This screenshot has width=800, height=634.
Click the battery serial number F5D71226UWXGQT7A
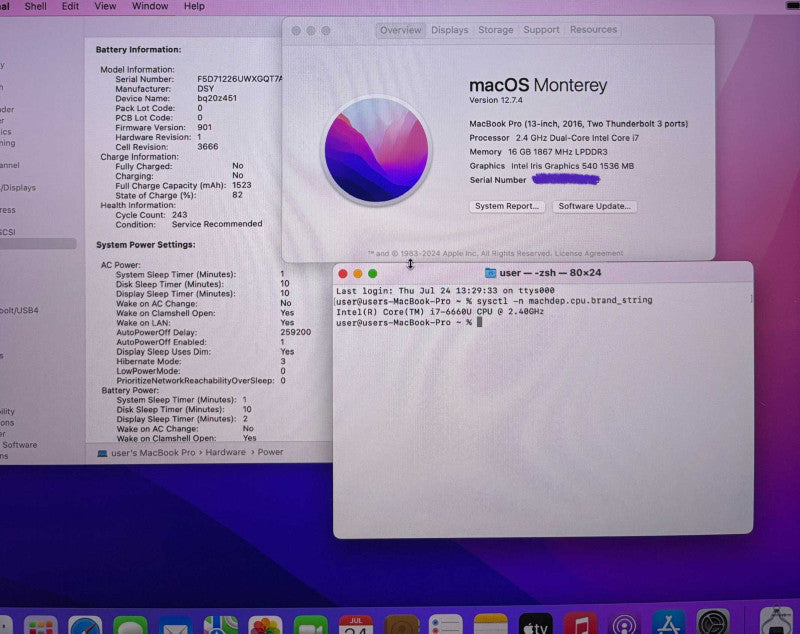(x=240, y=79)
